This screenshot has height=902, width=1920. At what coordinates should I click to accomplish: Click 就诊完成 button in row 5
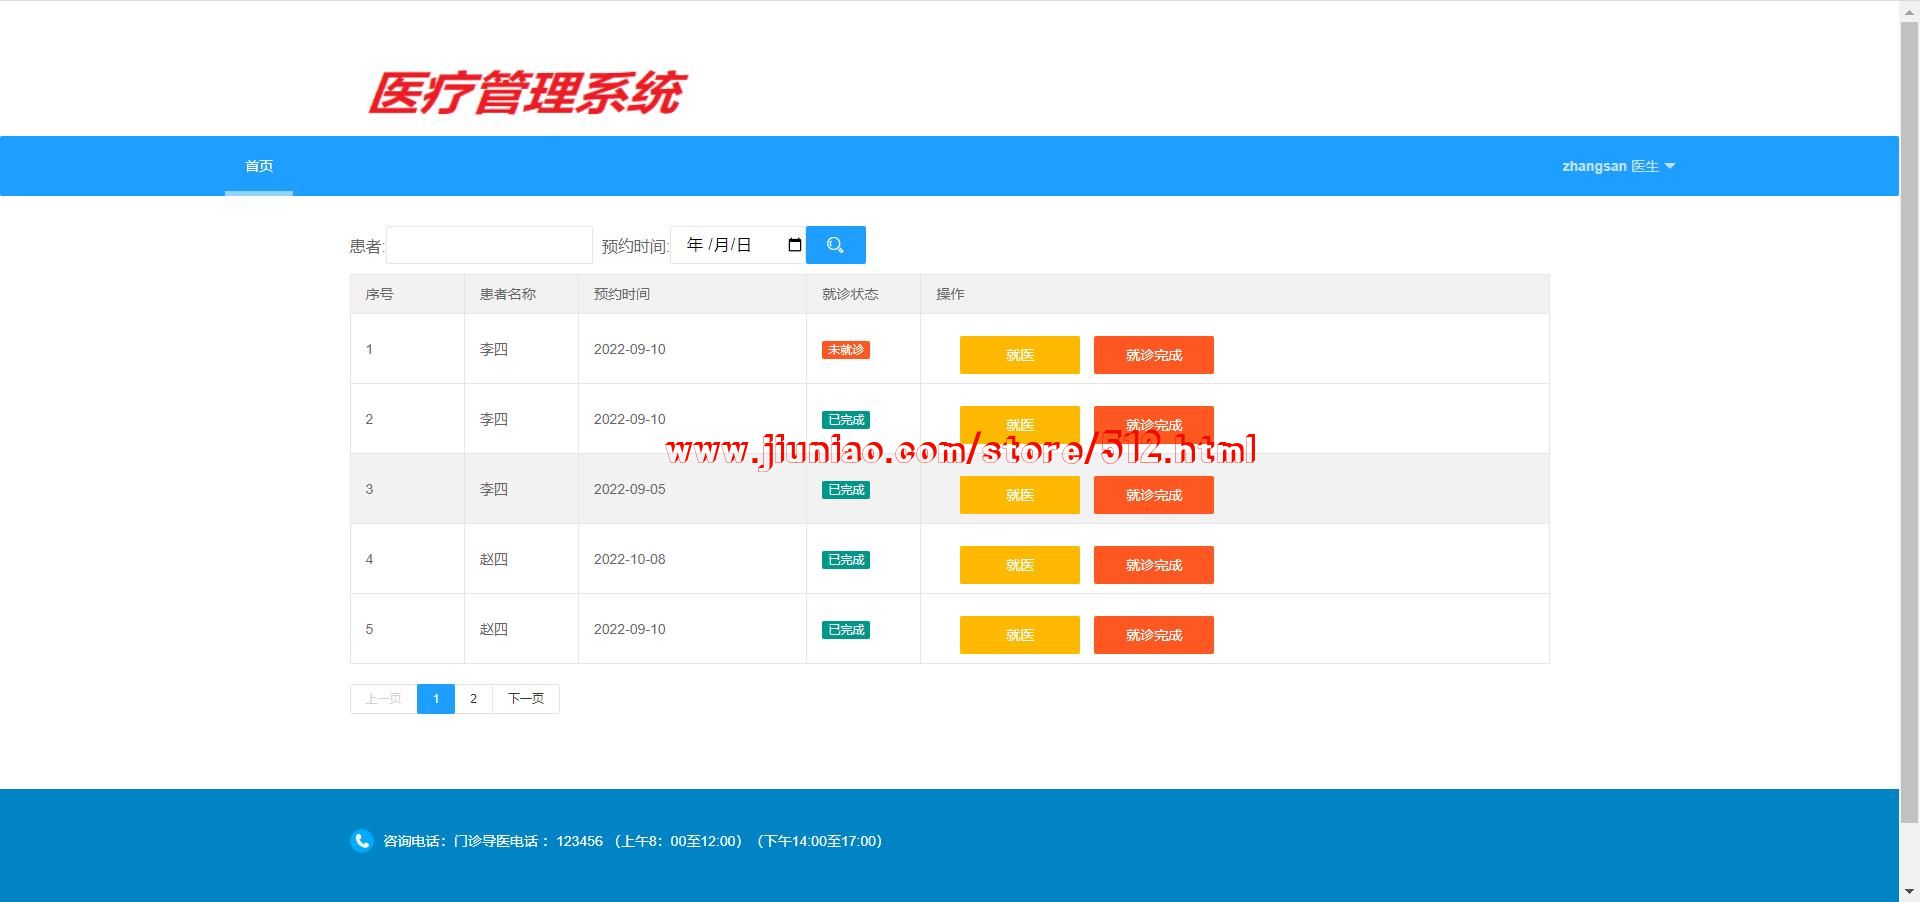1153,635
